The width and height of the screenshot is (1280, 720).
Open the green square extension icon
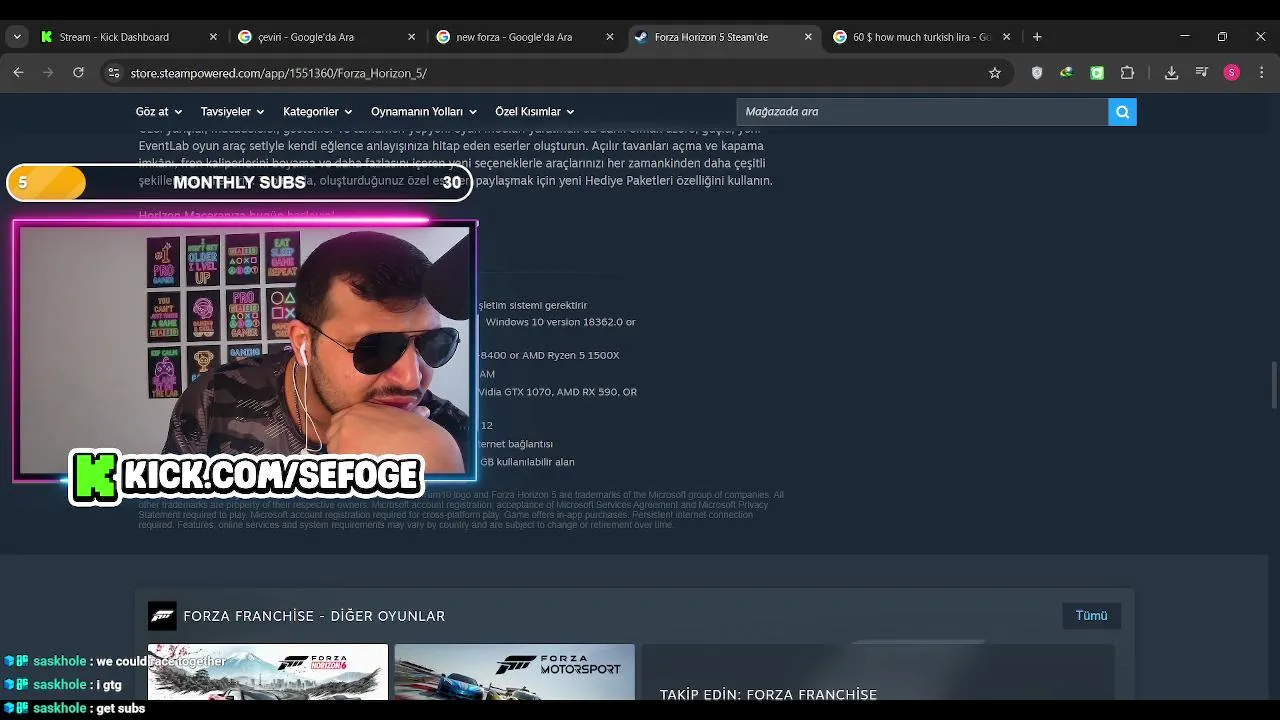pyautogui.click(x=1097, y=72)
